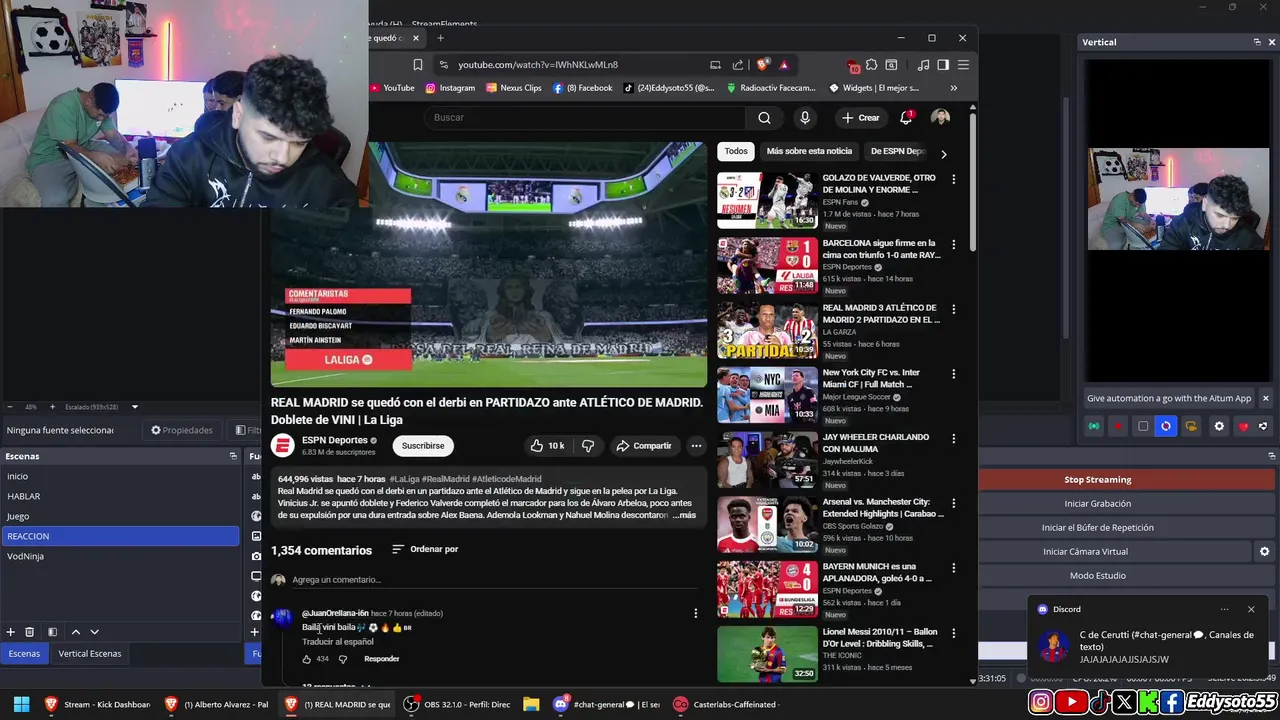Select Más sobre esta noticia chip
This screenshot has width=1280, height=720.
809,151
